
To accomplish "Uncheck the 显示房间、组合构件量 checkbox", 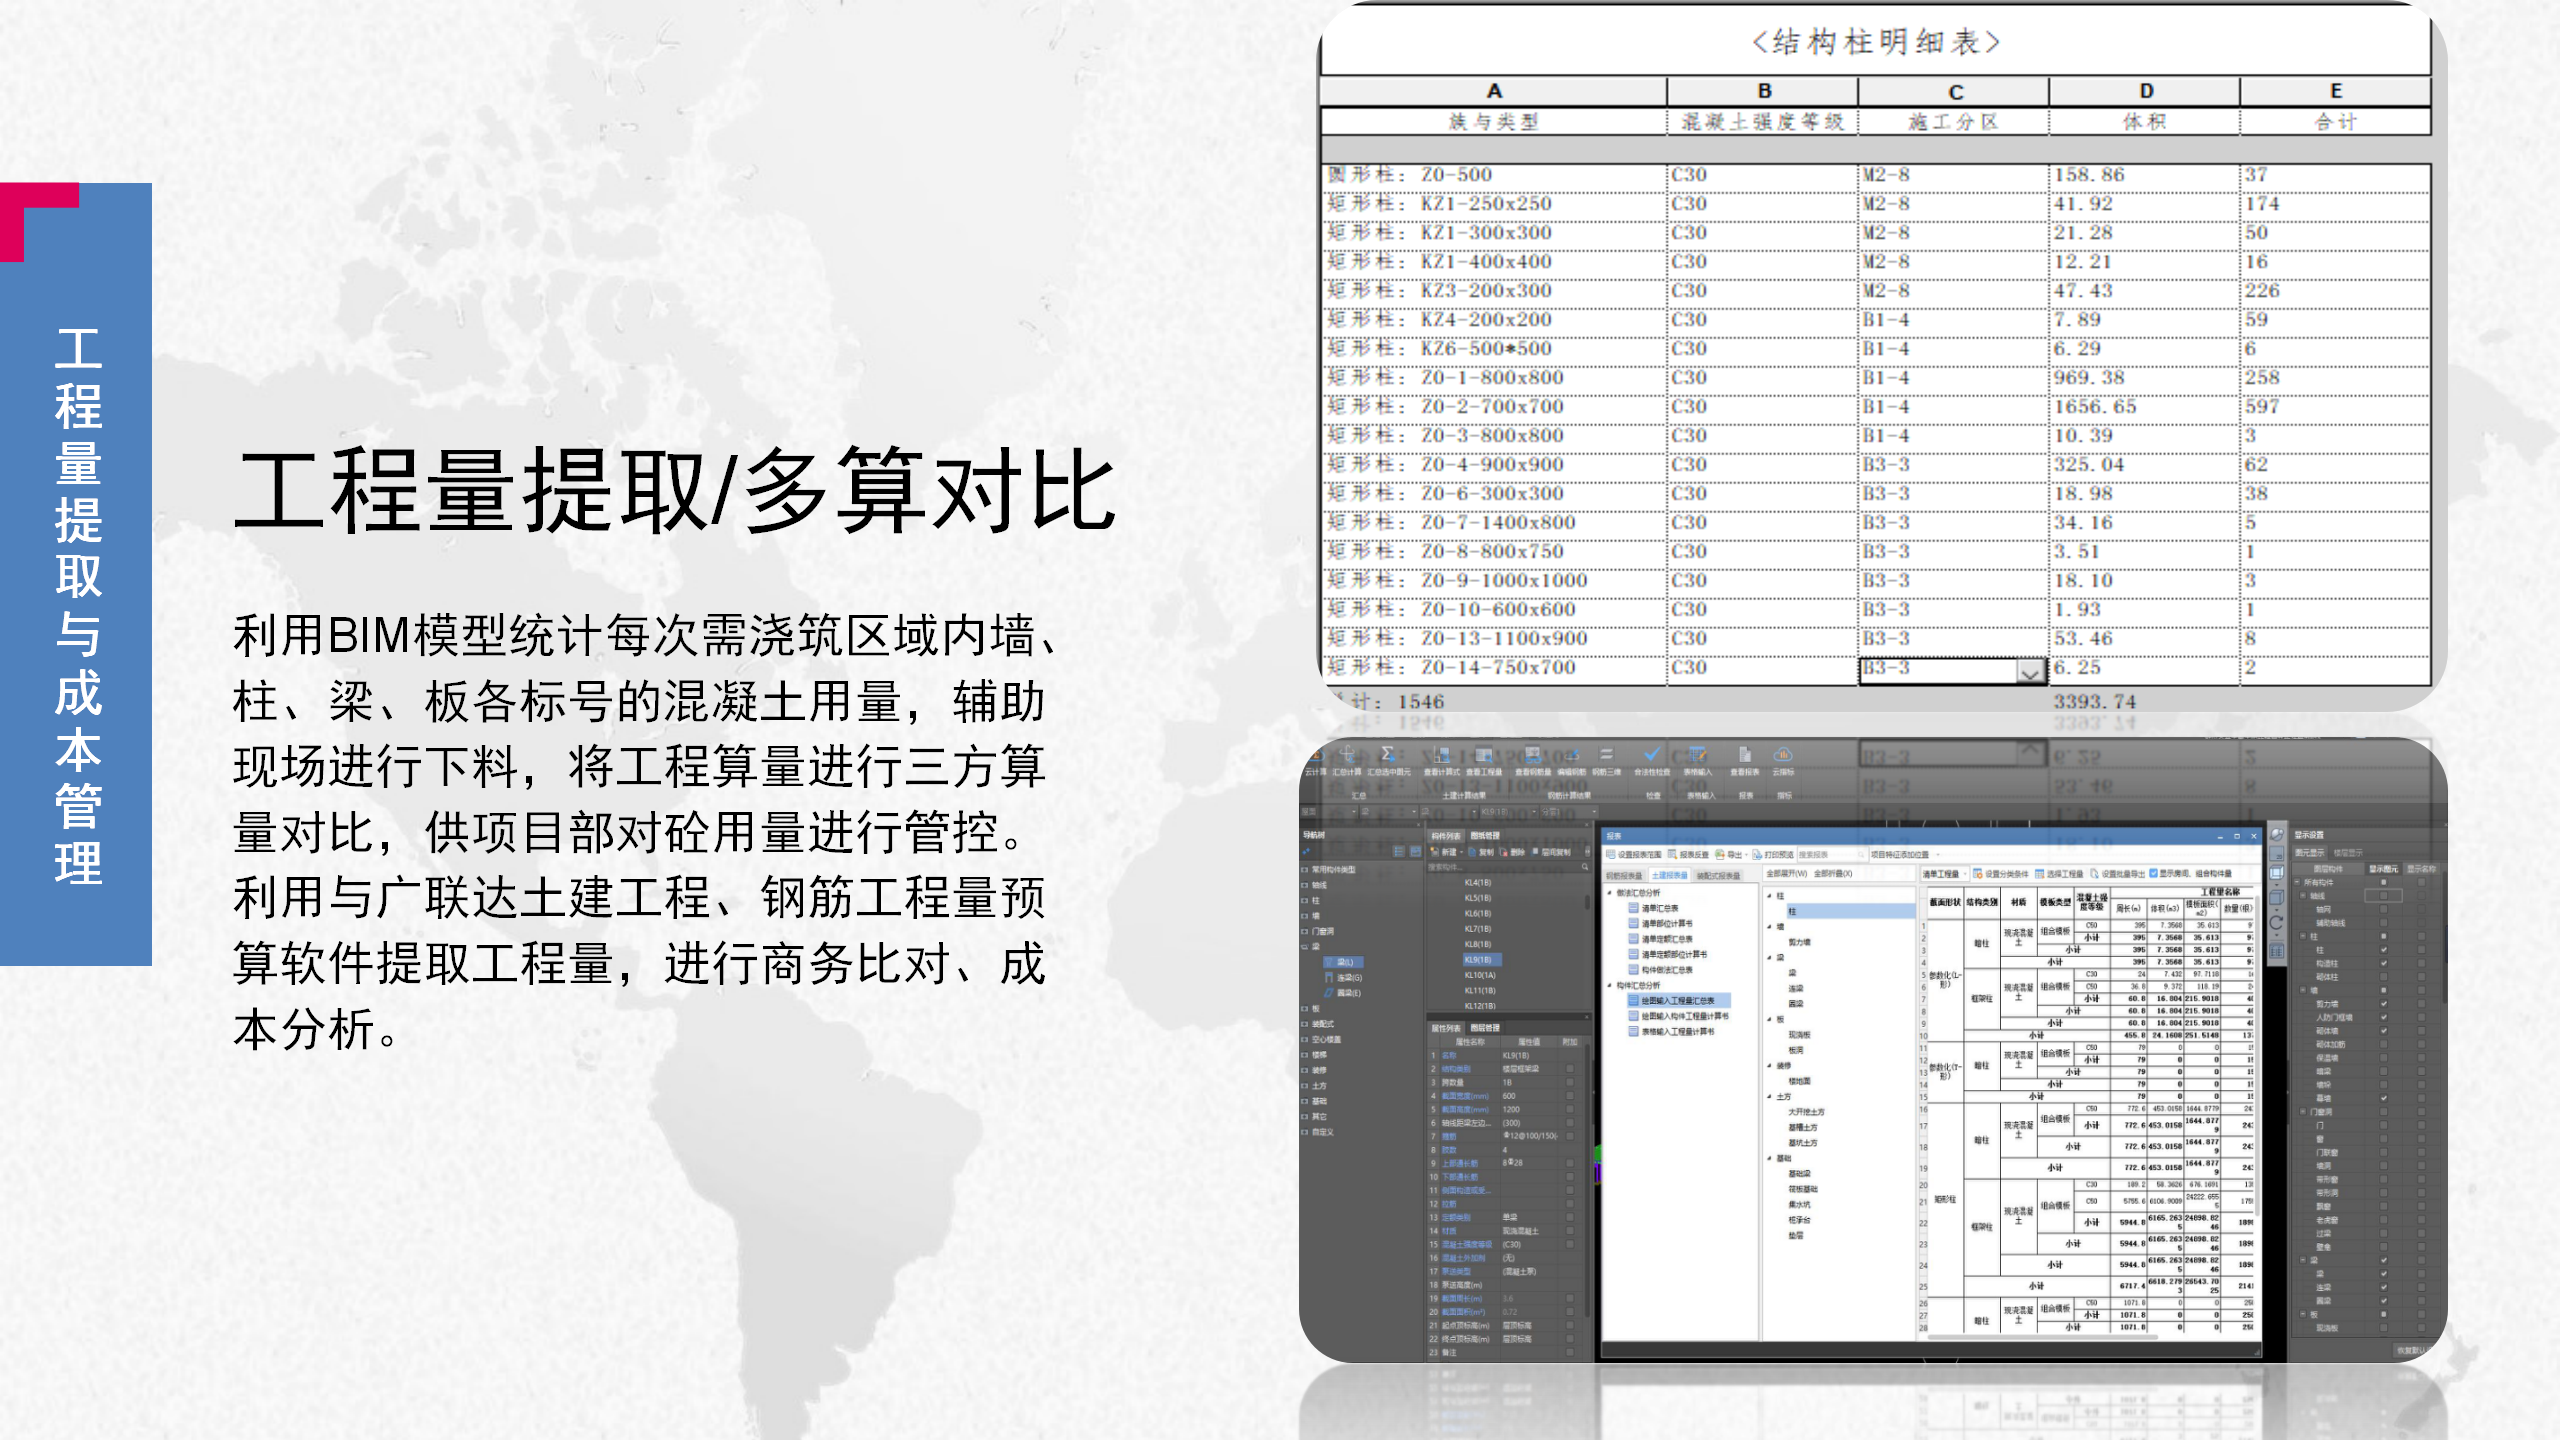I will click(x=2153, y=873).
